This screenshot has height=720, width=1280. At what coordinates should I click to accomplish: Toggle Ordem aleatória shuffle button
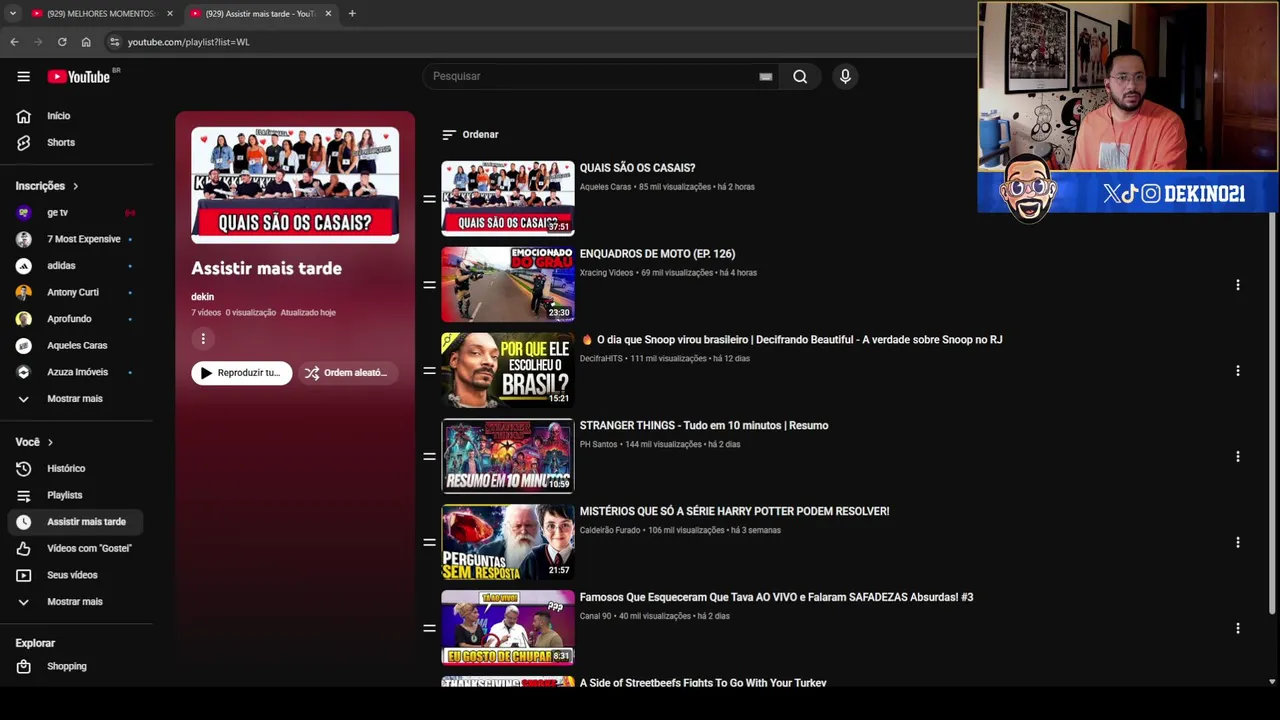point(346,373)
